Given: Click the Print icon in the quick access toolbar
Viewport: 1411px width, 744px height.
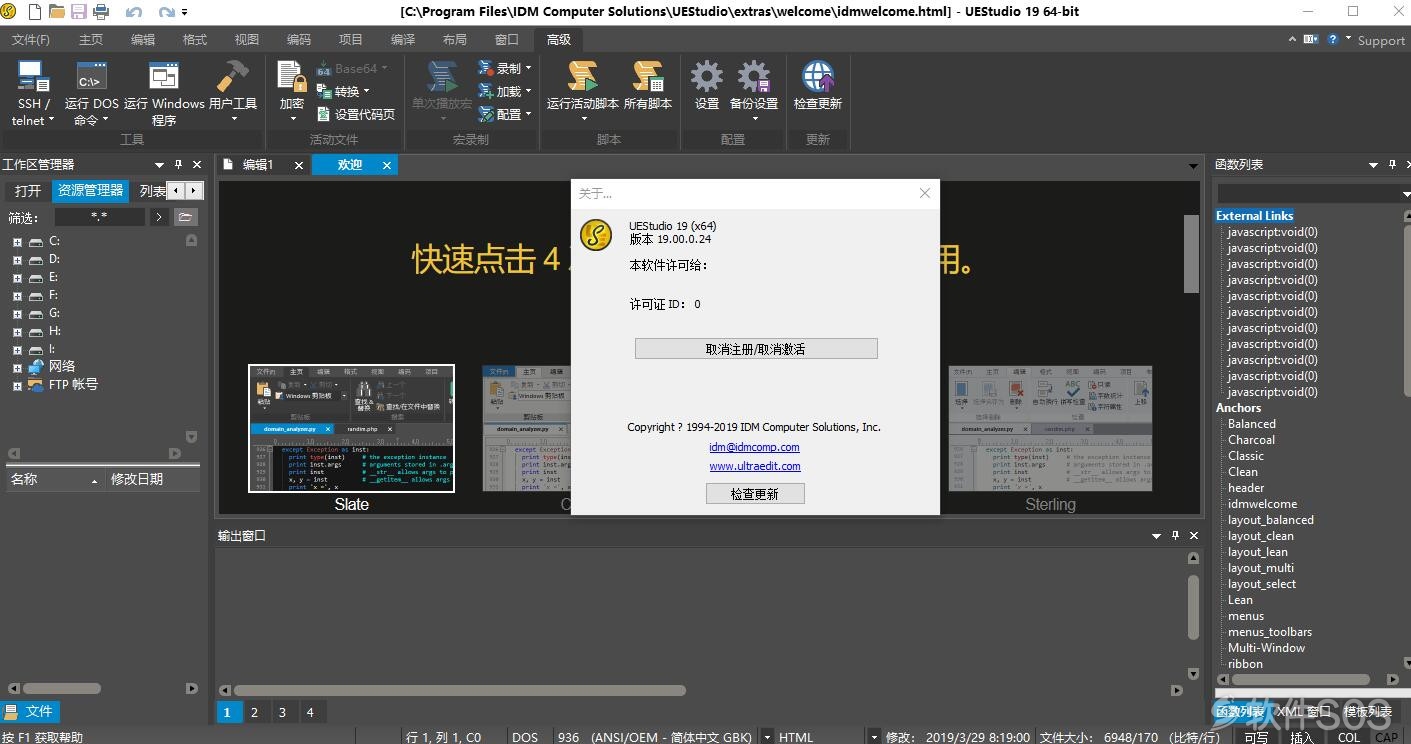Looking at the screenshot, I should click(101, 12).
